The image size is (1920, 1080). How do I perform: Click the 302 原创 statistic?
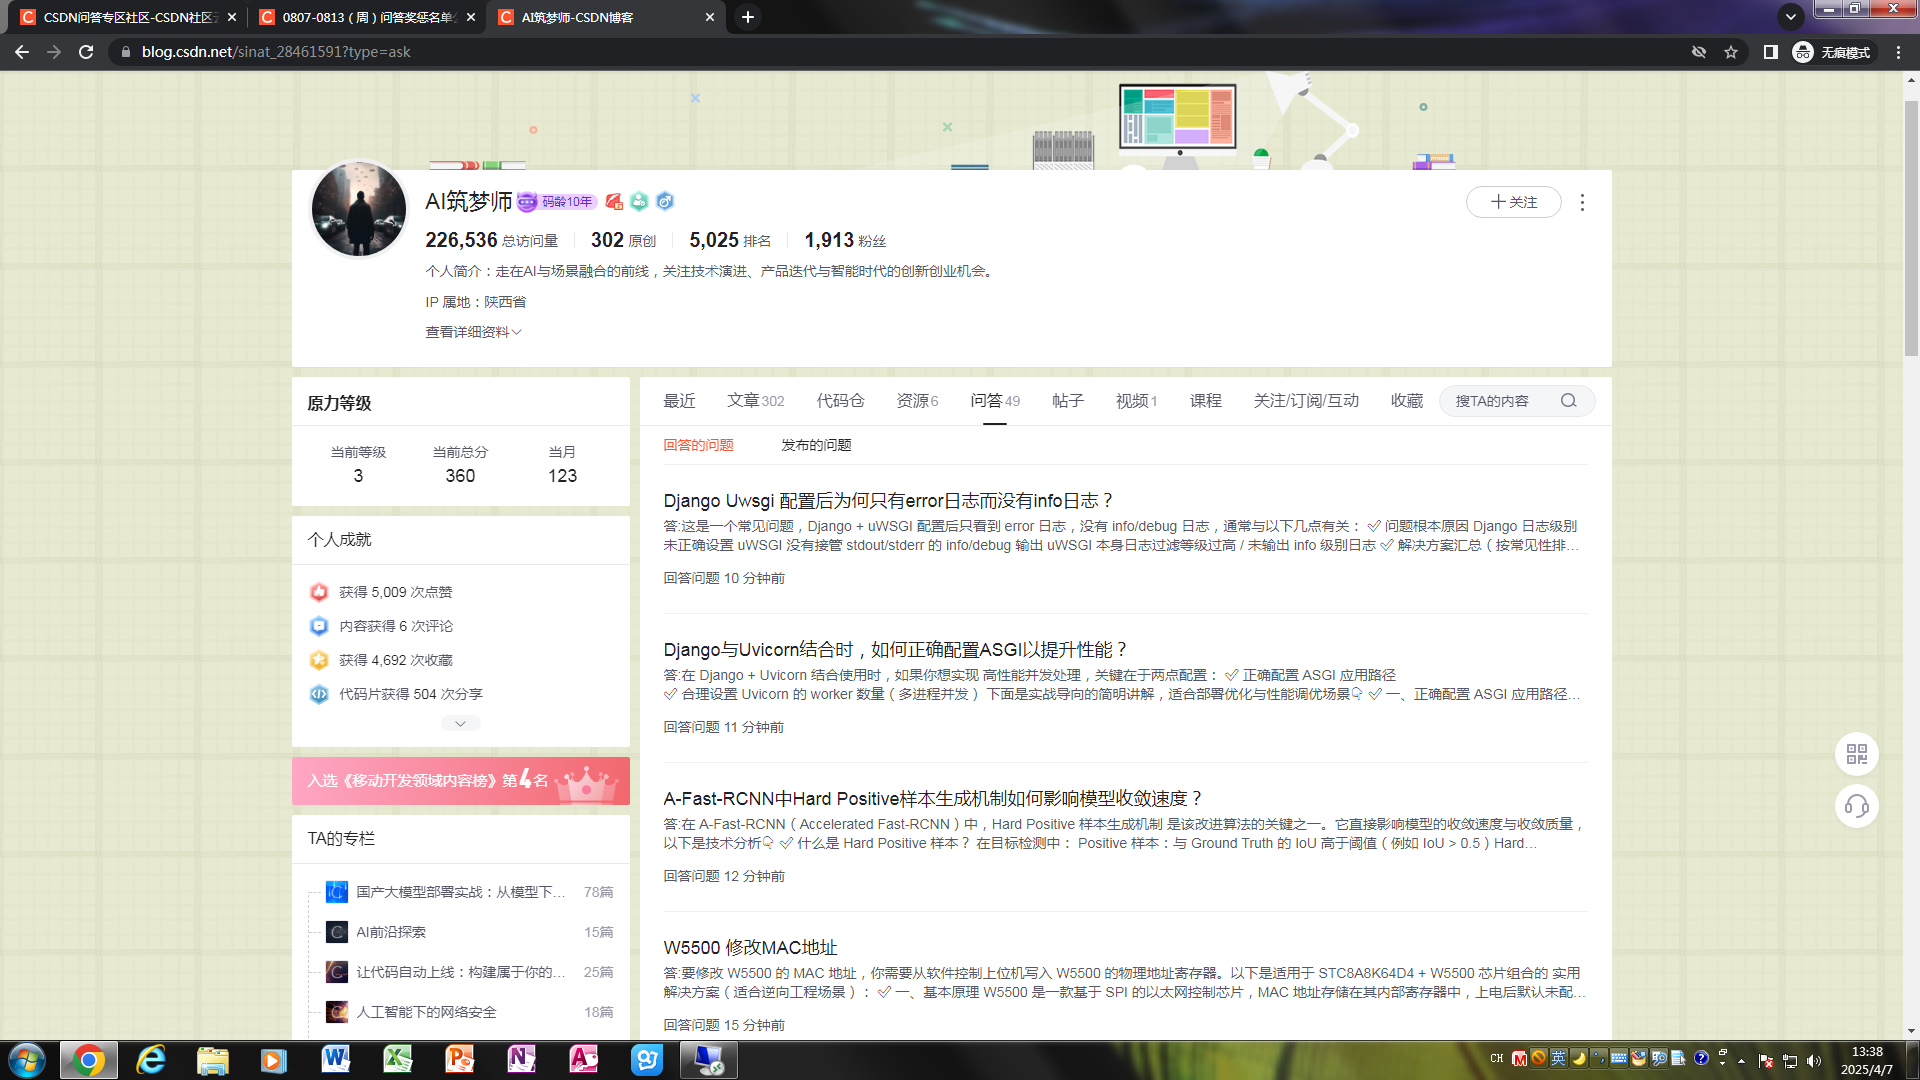623,240
